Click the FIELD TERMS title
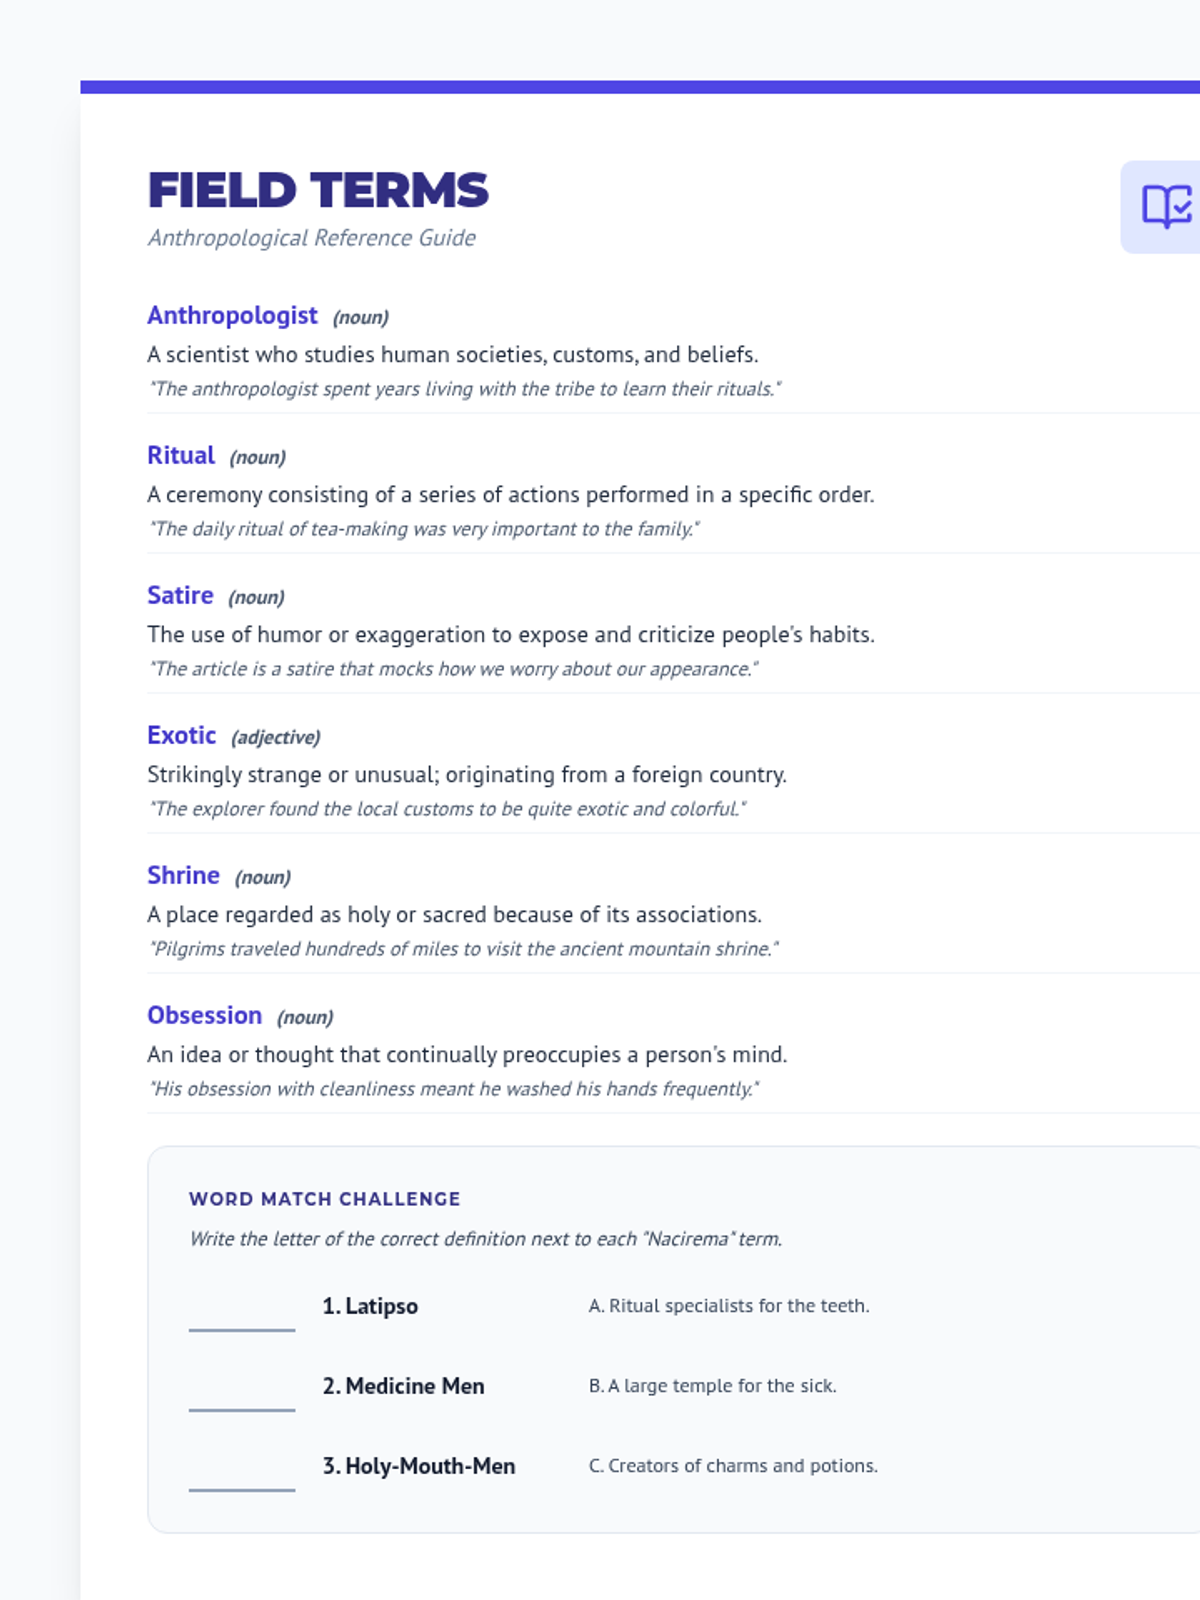This screenshot has width=1200, height=1600. click(318, 190)
